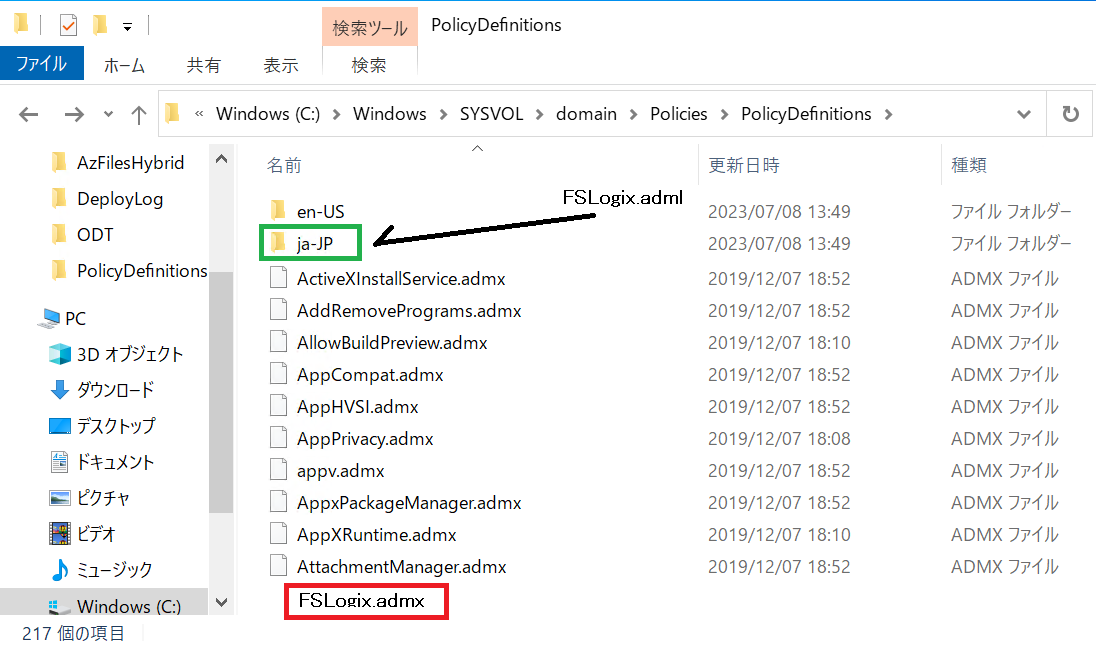
Task: Select the ja-JP folder icon
Action: (x=278, y=243)
